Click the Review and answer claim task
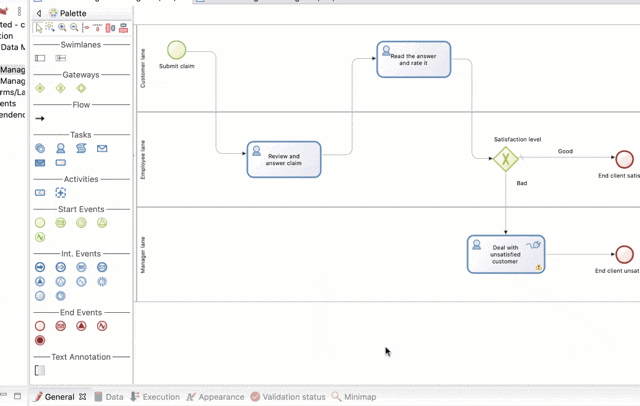Screen dimensions: 640x406 [284, 159]
